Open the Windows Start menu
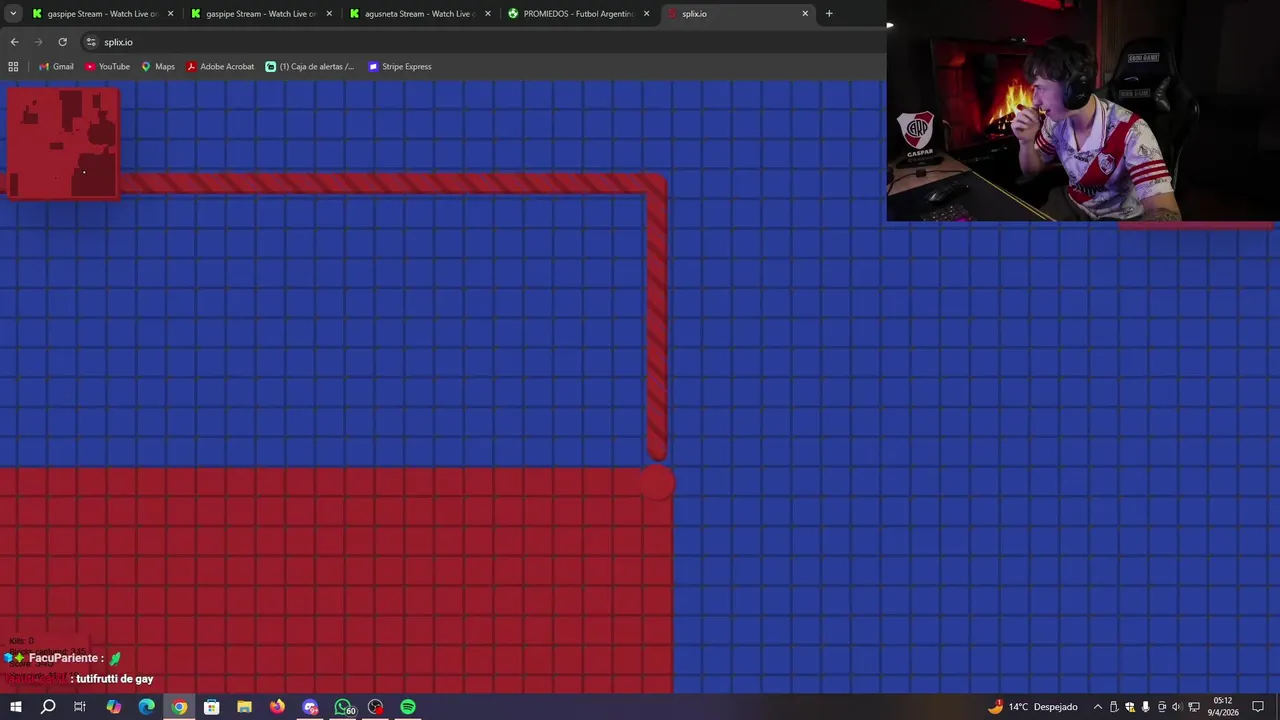Image resolution: width=1280 pixels, height=720 pixels. 15,707
